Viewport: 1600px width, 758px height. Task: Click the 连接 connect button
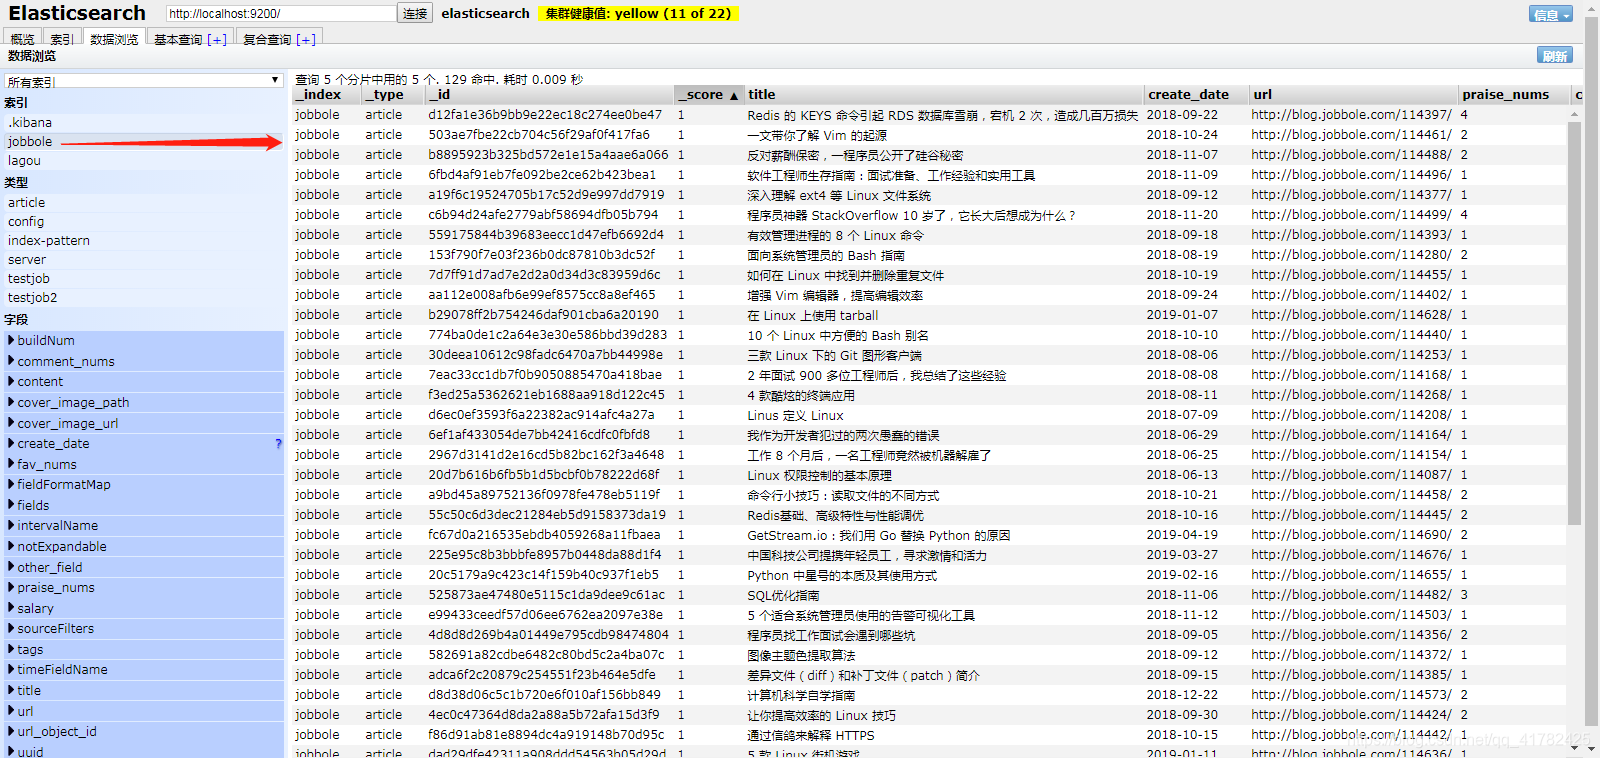415,13
